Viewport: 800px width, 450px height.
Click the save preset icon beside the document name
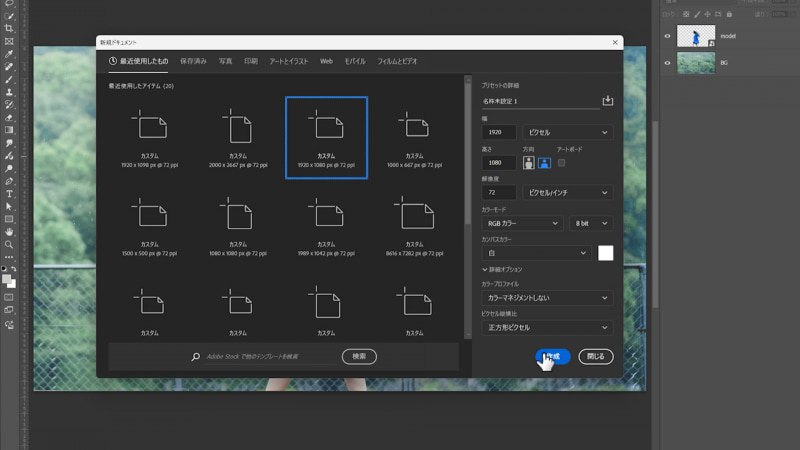607,101
